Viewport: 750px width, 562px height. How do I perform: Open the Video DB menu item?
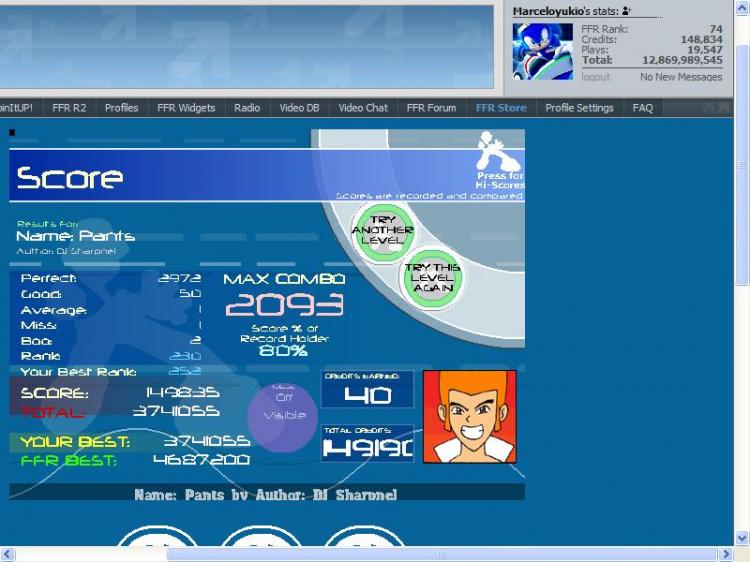(x=299, y=108)
